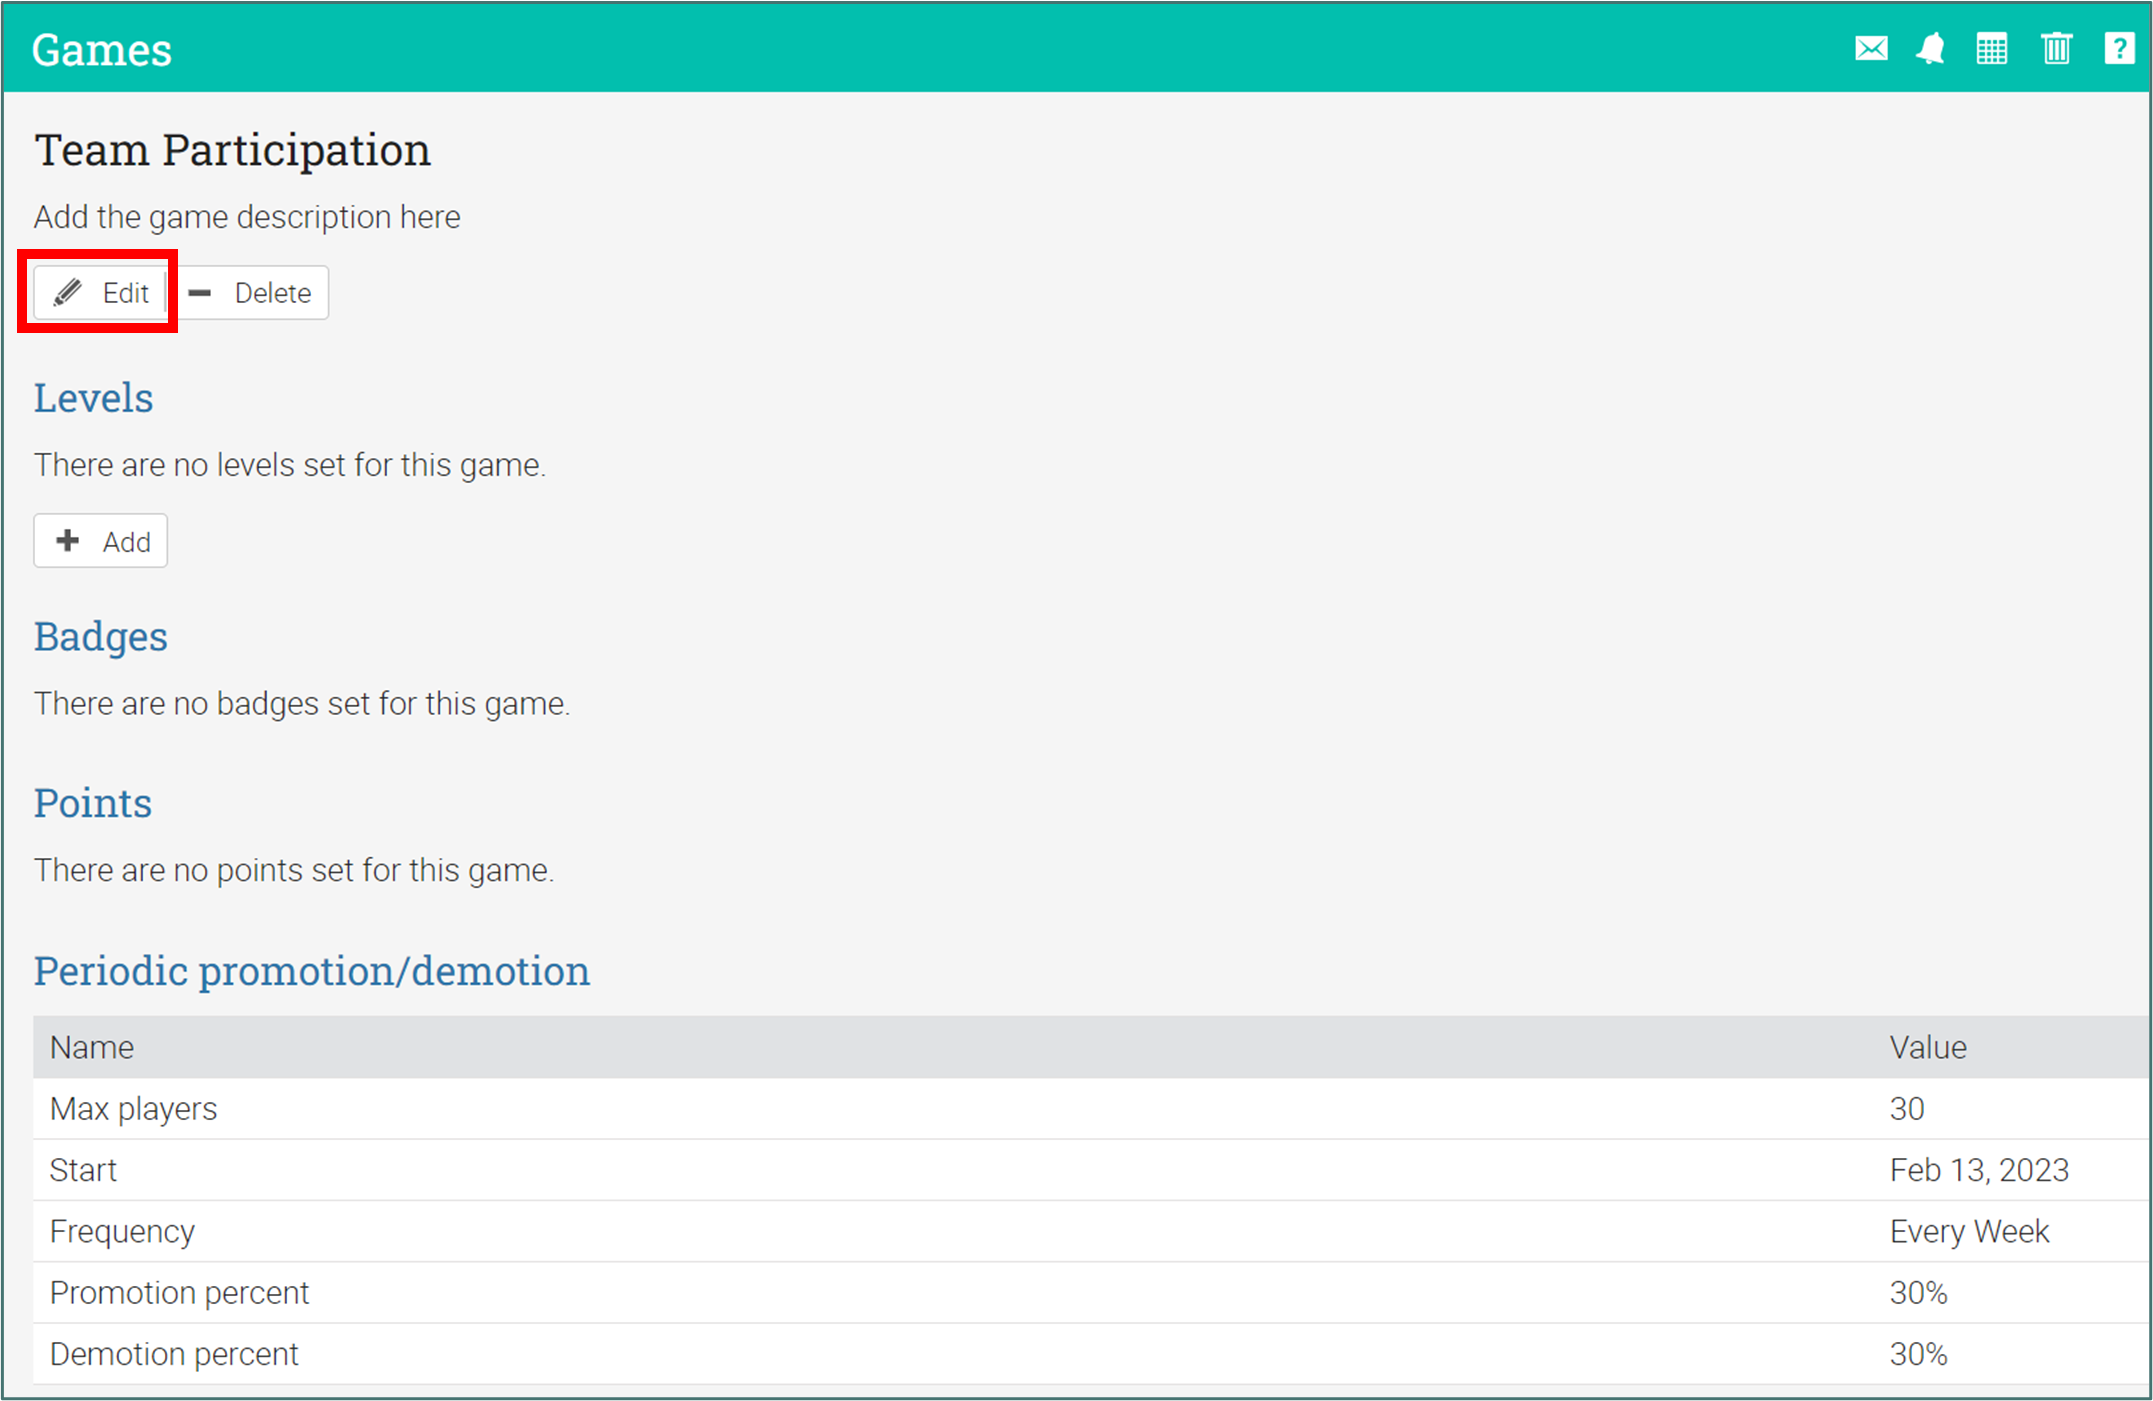The width and height of the screenshot is (2153, 1401).
Task: Click the Games page title
Action: coord(101,50)
